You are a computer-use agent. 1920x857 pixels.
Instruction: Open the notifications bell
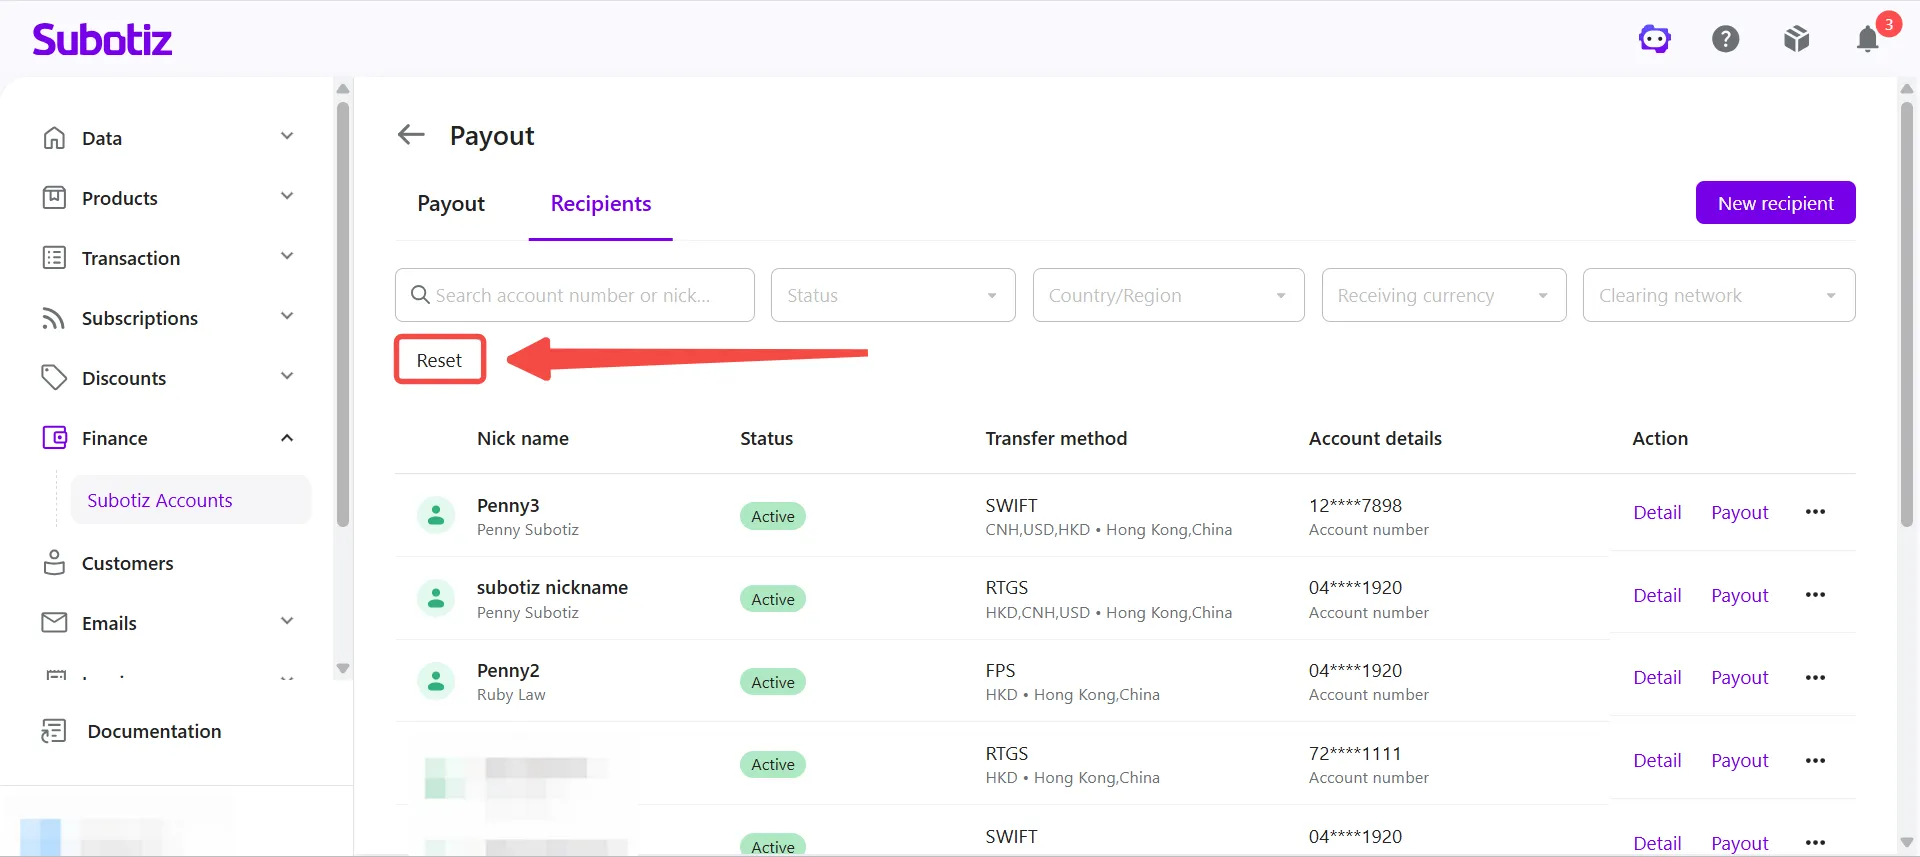click(1868, 38)
